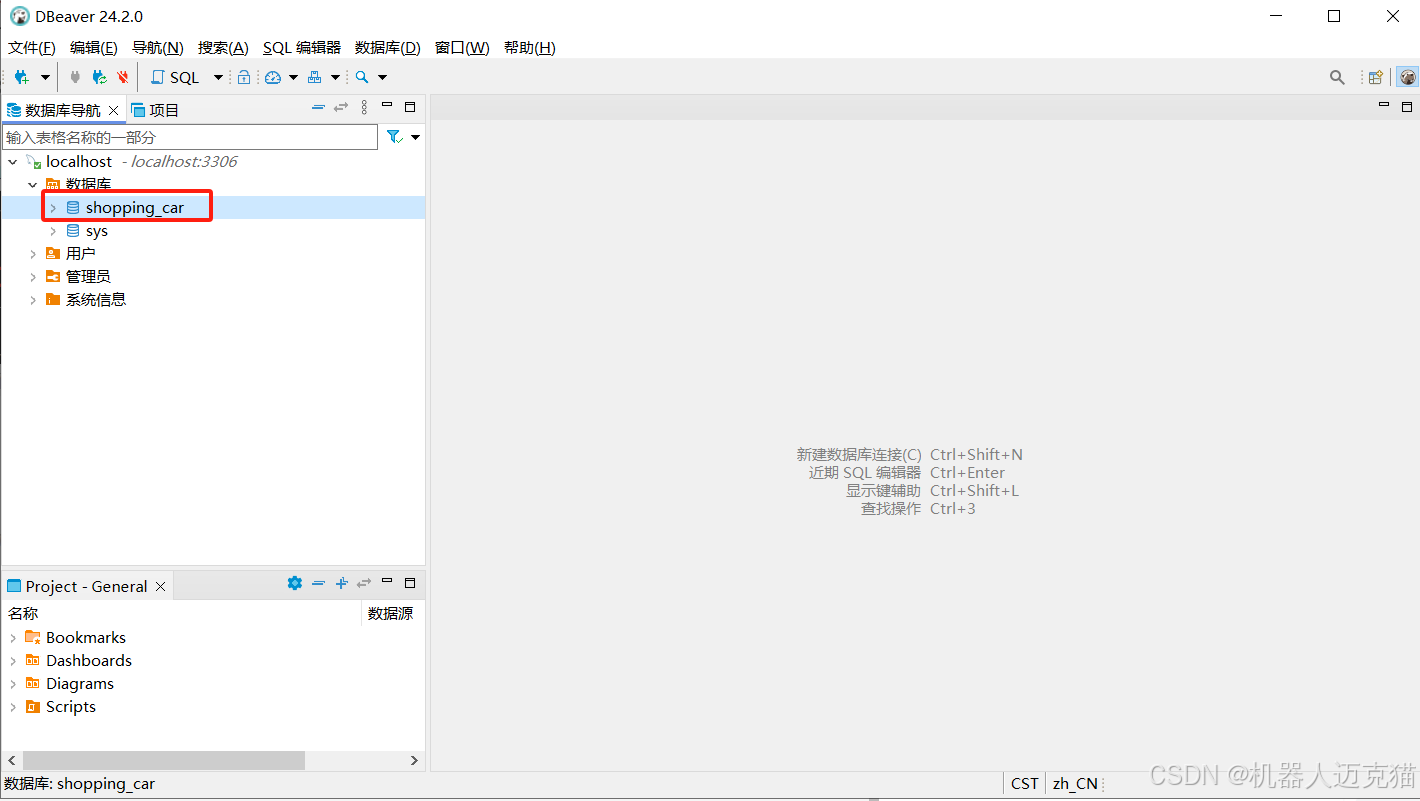The width and height of the screenshot is (1420, 801).
Task: Click the gray global search magnifier at top right
Action: click(1337, 77)
